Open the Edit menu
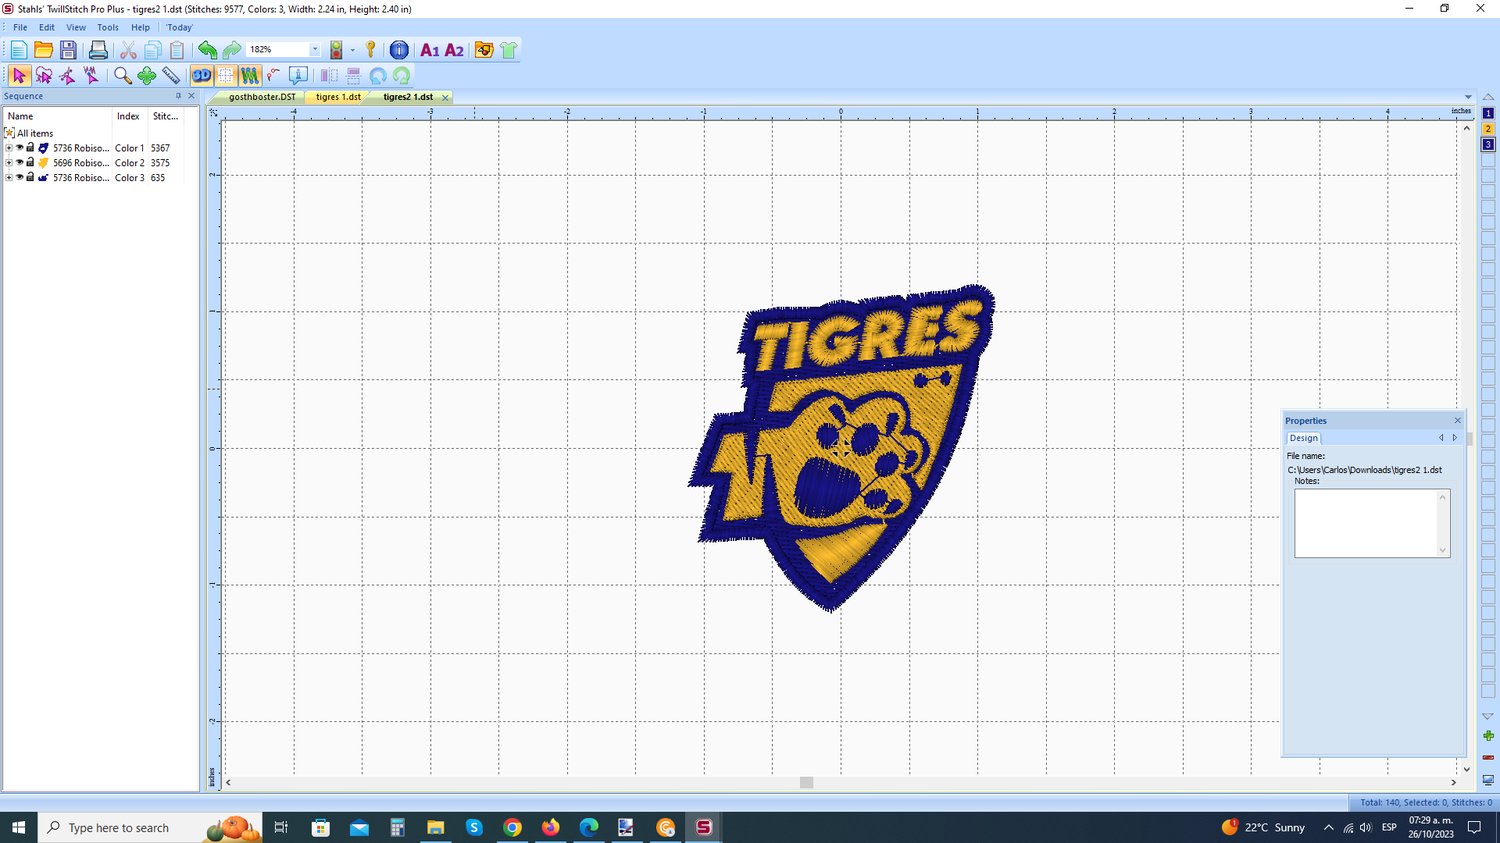 (47, 27)
